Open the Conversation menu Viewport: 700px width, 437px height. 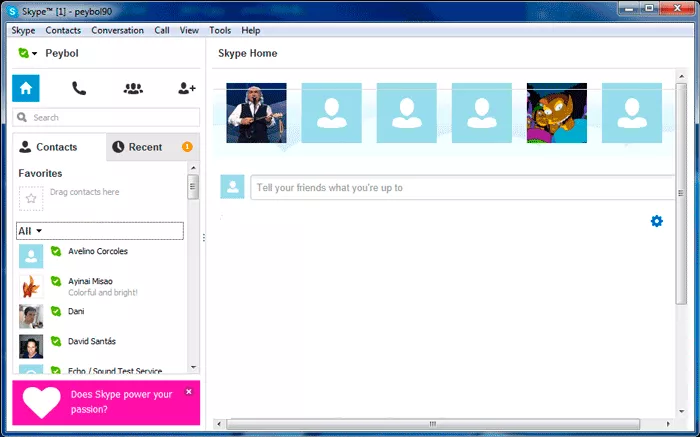point(117,30)
